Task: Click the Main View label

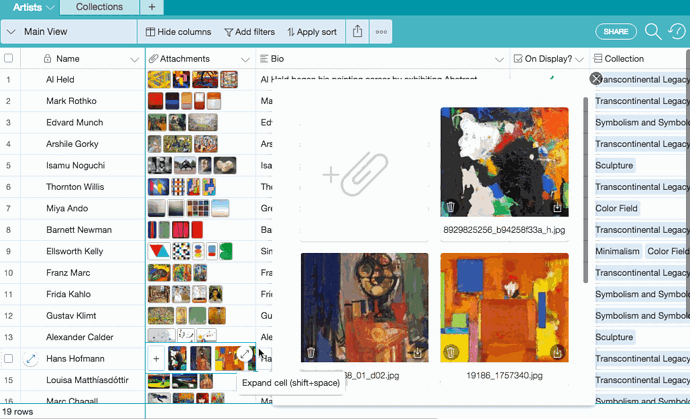Action: click(x=46, y=32)
